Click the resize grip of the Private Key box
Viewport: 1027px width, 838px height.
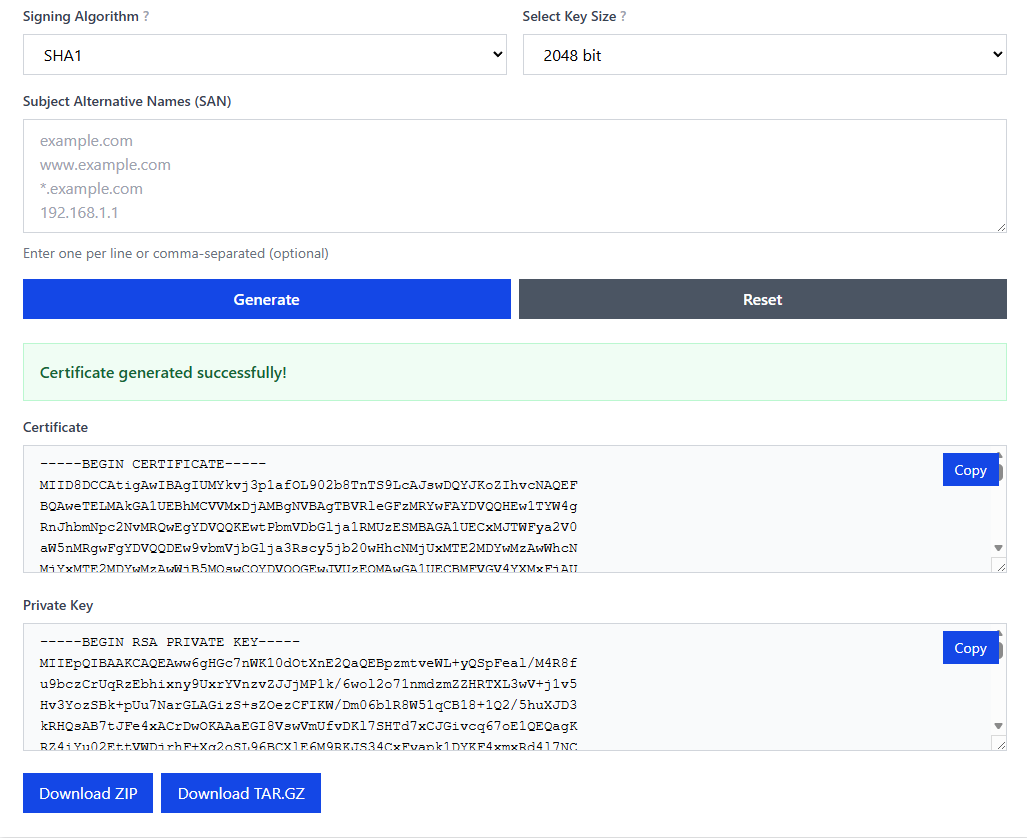(999, 743)
